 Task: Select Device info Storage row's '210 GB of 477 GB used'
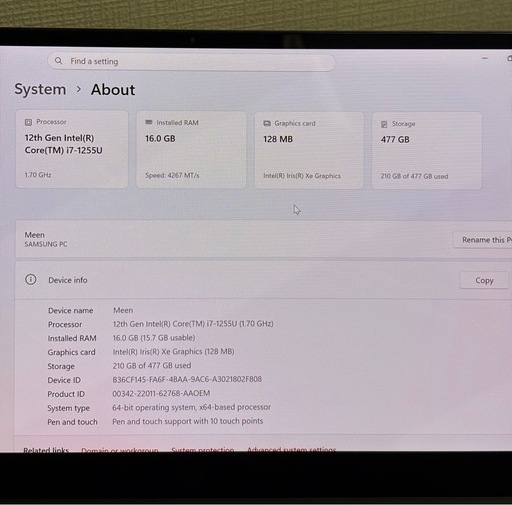[x=152, y=365]
